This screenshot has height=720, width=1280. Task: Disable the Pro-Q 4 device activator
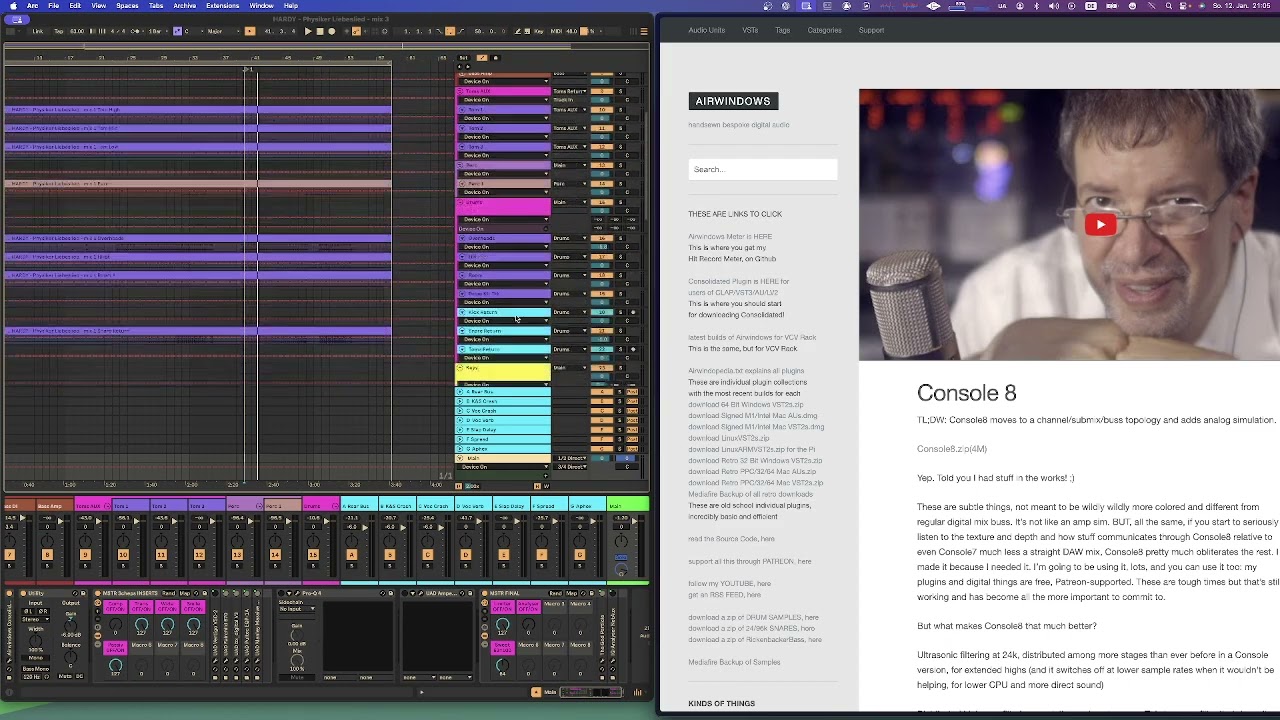281,593
